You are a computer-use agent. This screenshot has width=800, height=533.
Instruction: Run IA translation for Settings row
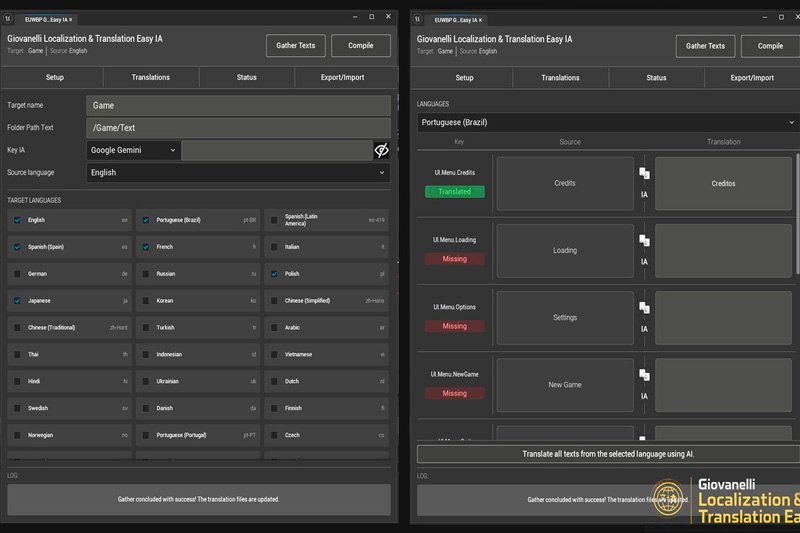pyautogui.click(x=644, y=329)
